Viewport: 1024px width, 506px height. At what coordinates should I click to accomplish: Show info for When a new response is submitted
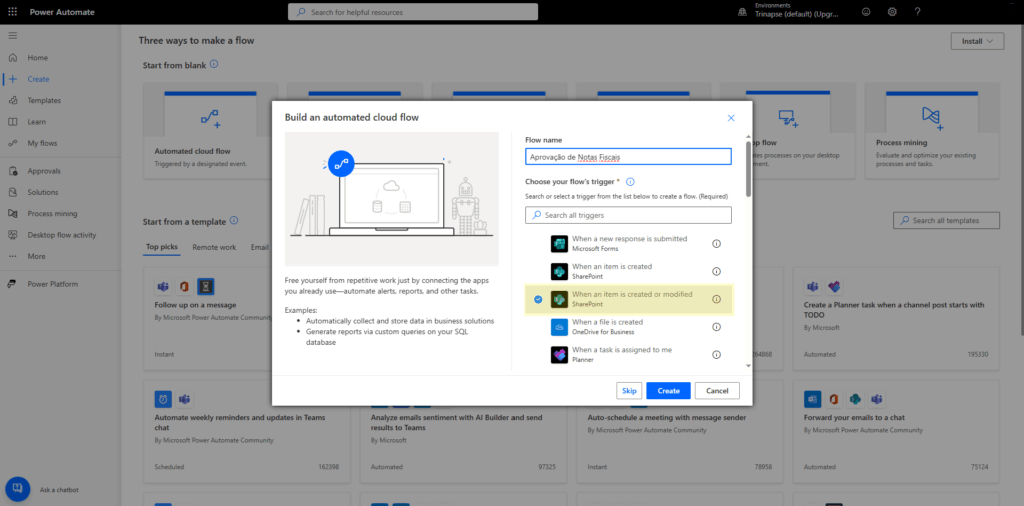click(716, 244)
